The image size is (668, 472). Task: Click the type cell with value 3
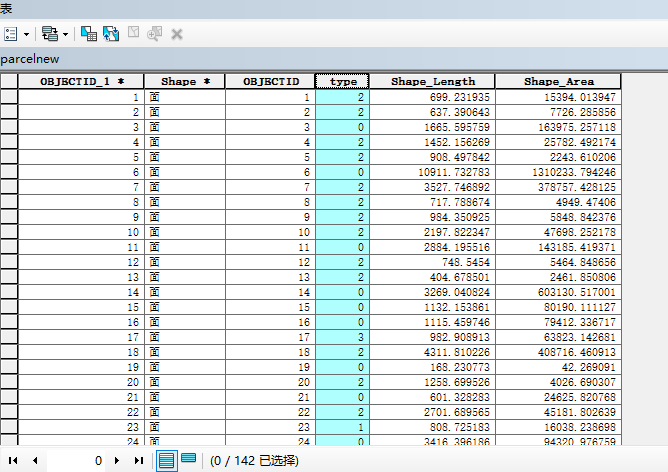pyautogui.click(x=342, y=337)
